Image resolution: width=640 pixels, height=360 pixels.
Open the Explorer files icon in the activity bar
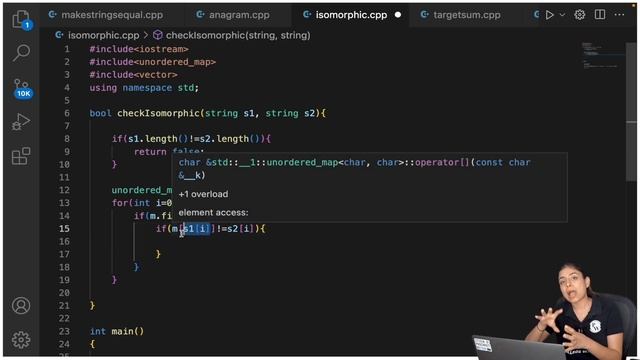pos(21,20)
